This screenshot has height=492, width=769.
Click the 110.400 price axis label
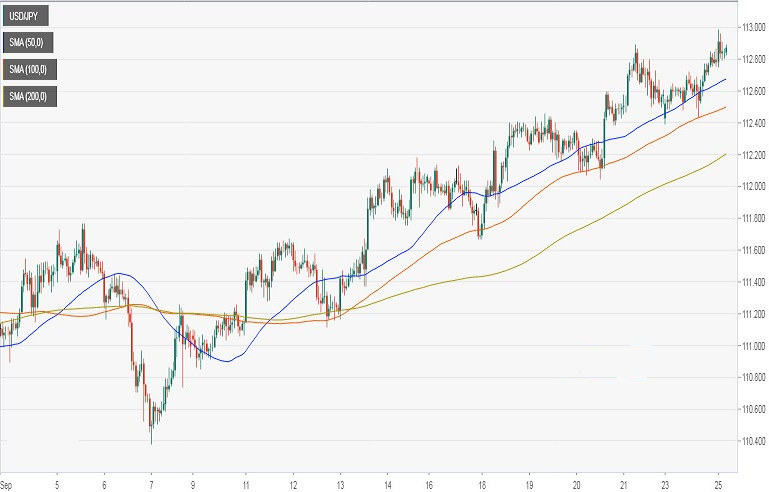(752, 441)
